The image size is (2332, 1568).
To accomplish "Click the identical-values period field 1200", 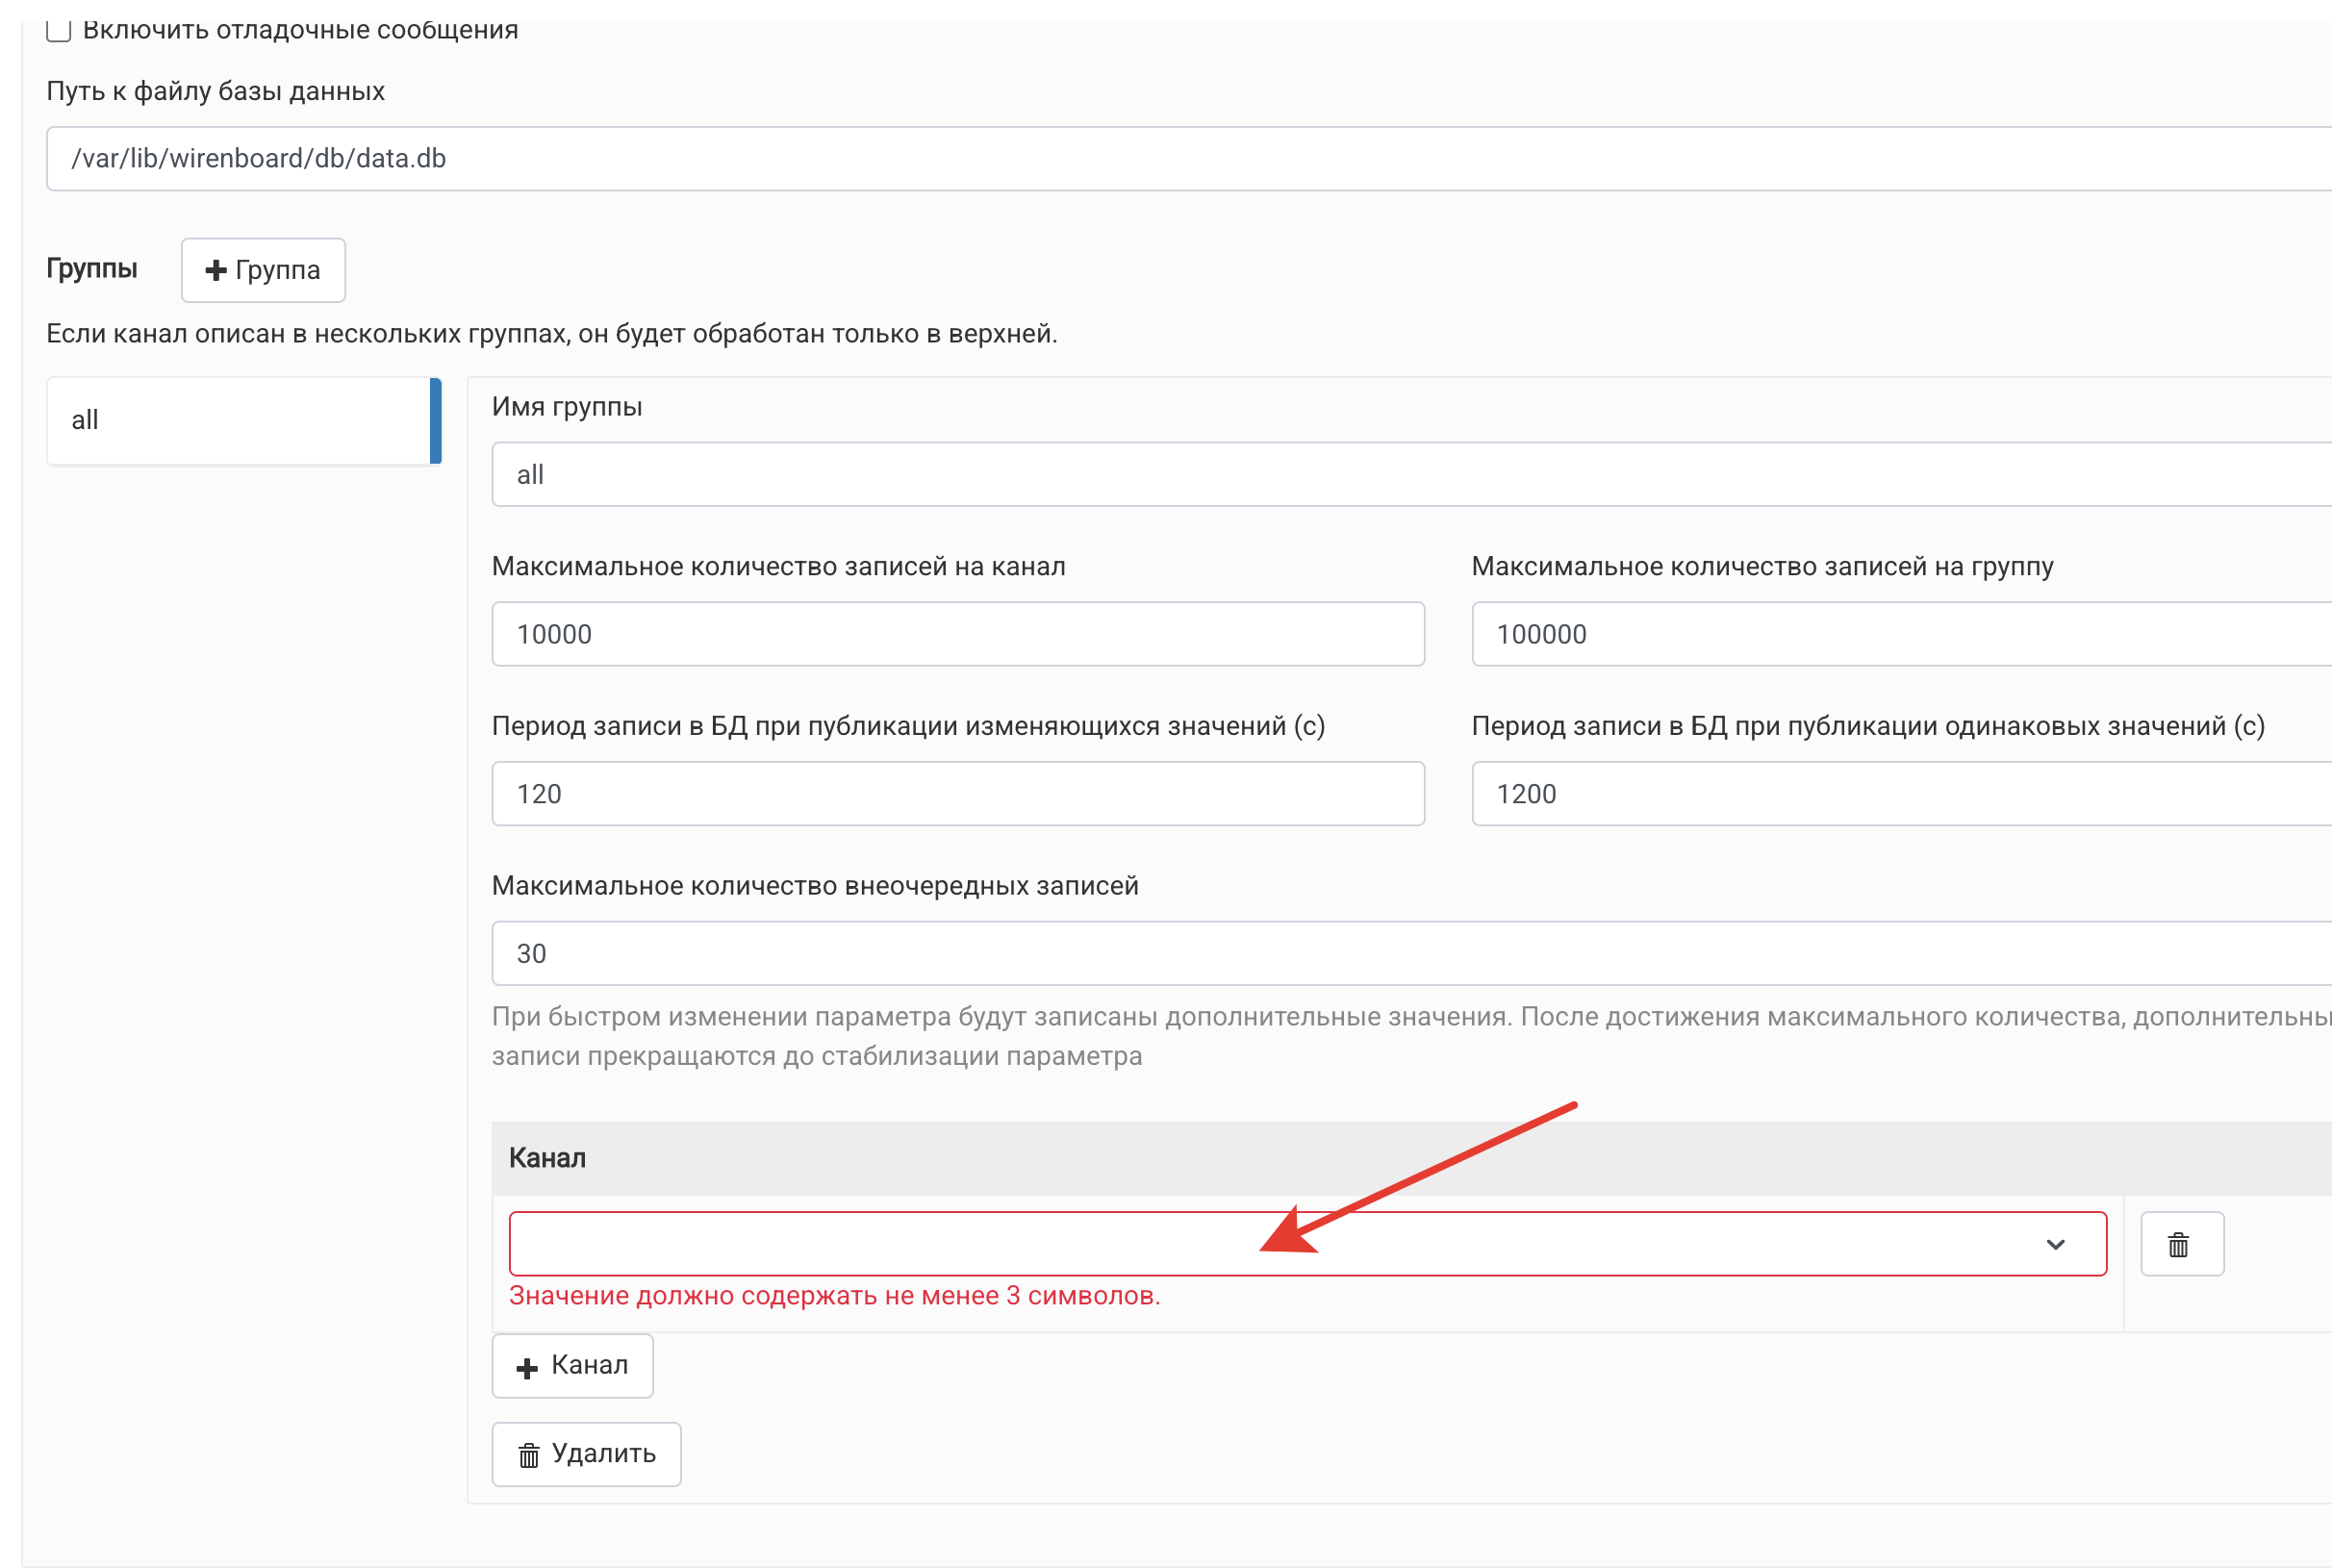I will pyautogui.click(x=1902, y=794).
